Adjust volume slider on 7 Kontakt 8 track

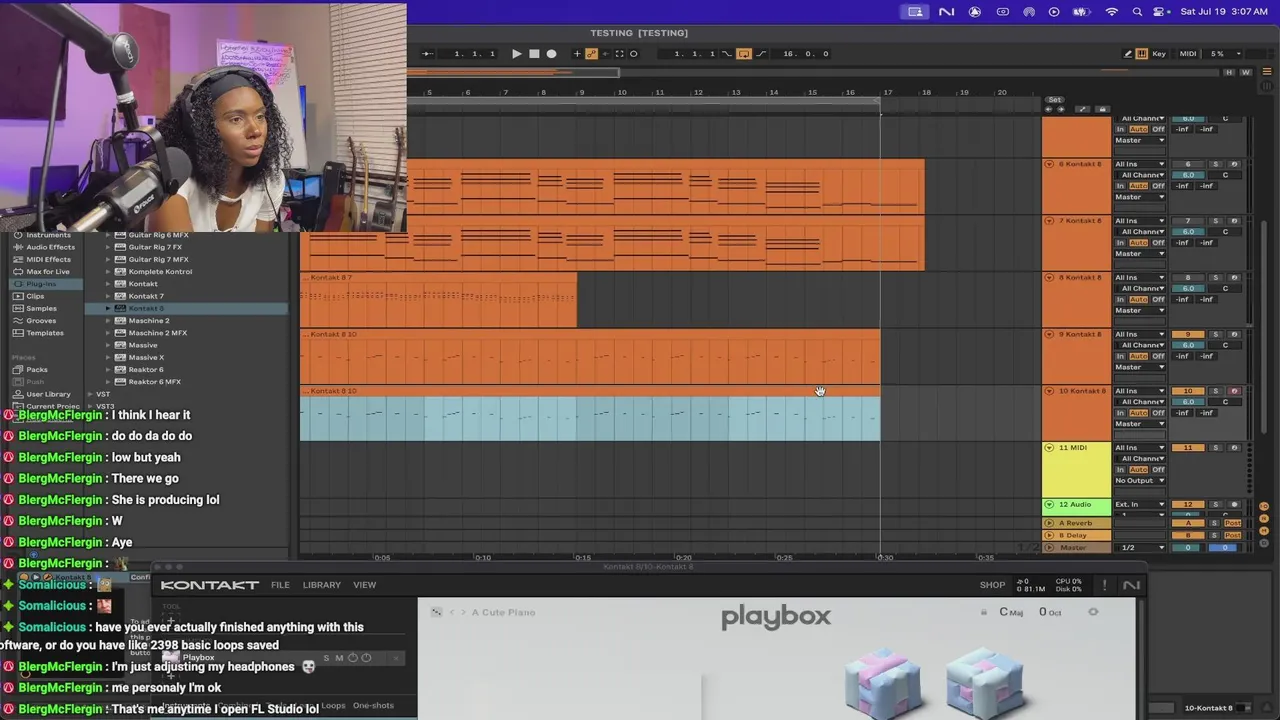pos(1188,232)
